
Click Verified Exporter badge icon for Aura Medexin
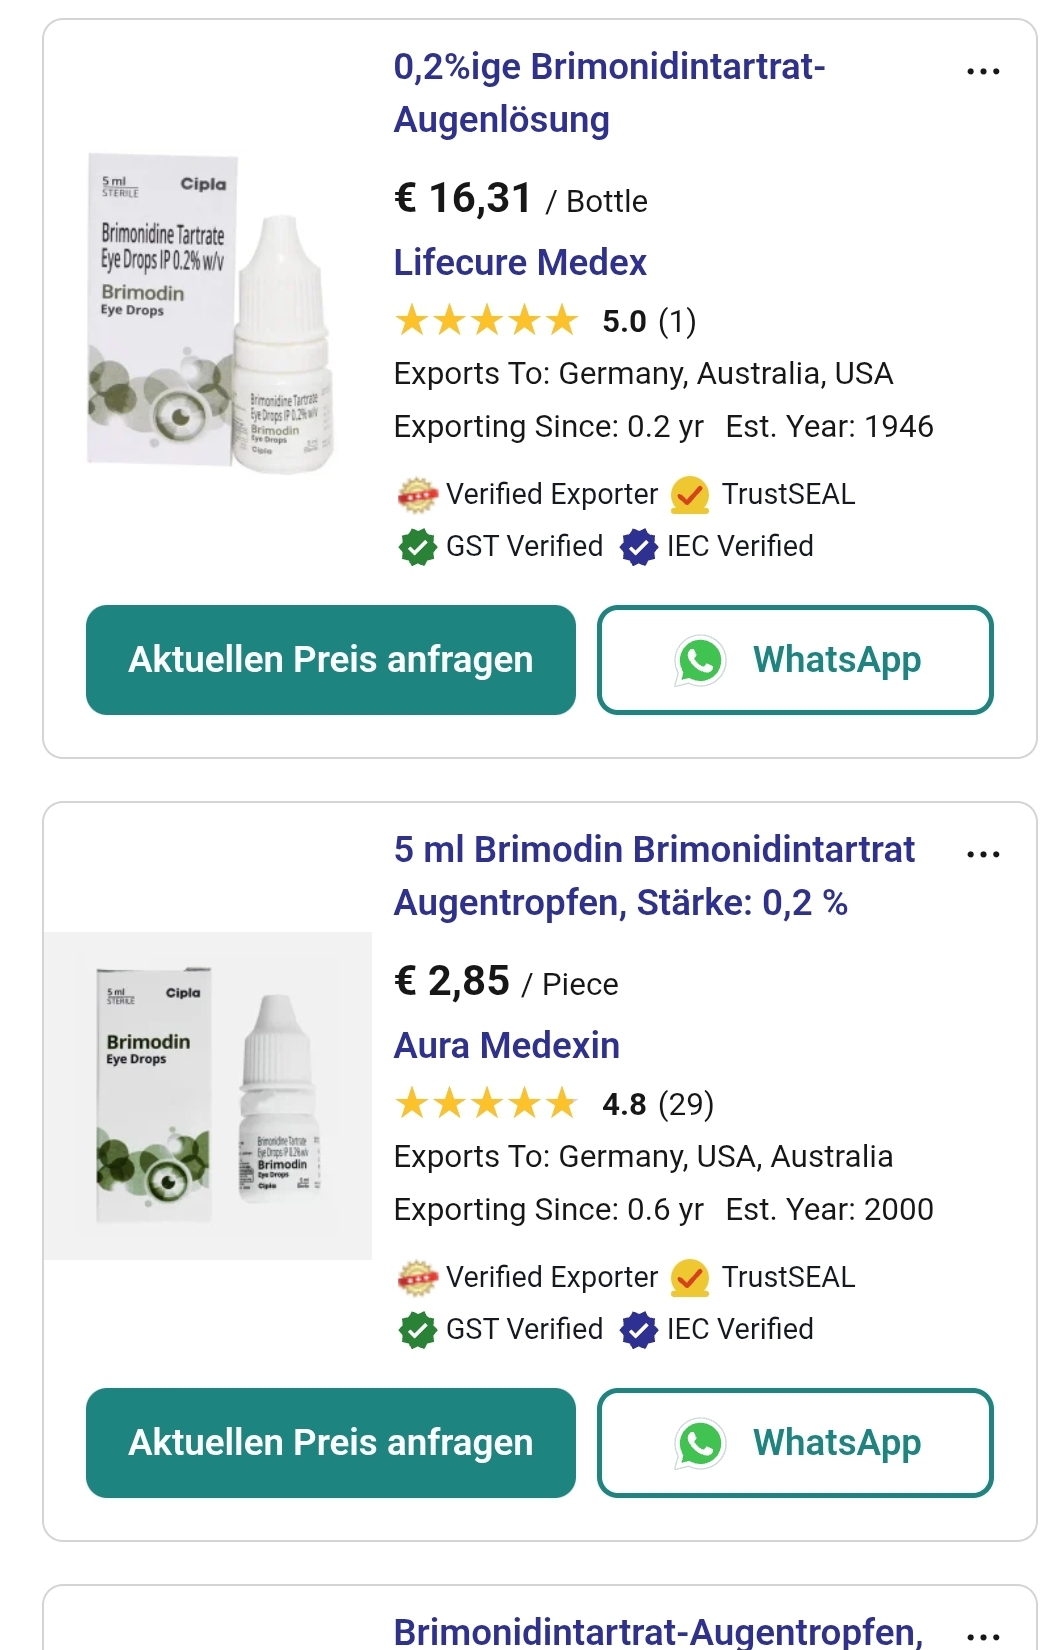pyautogui.click(x=417, y=1277)
